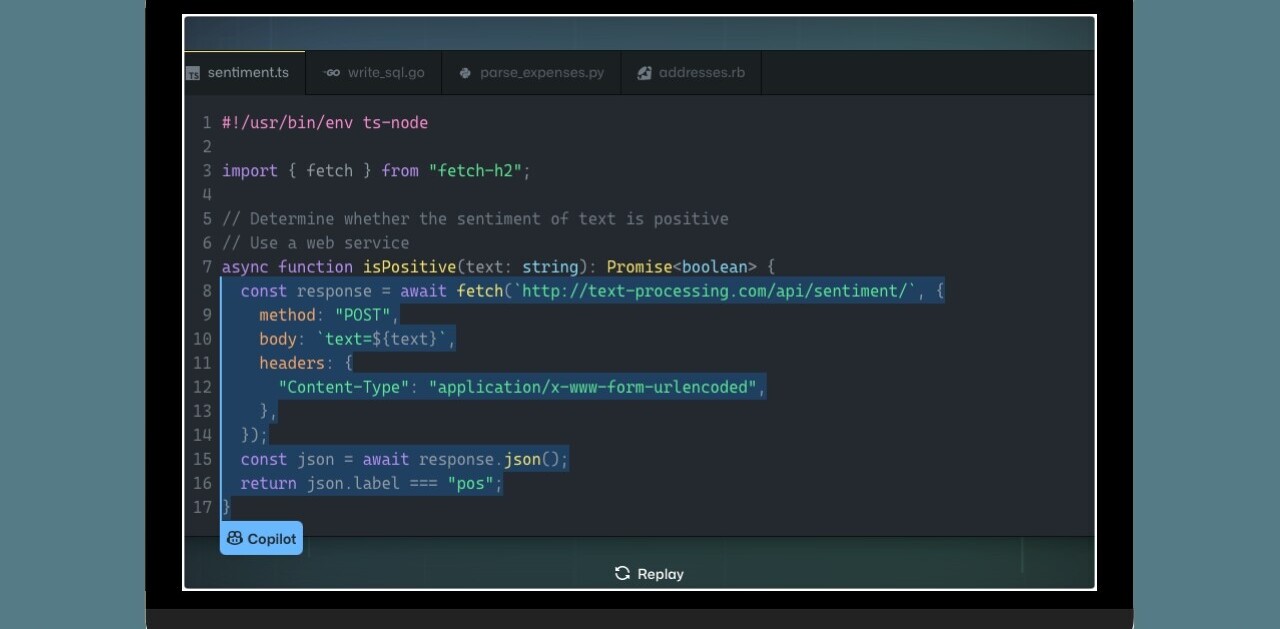
Task: Click line number 7 in the gutter
Action: pos(207,267)
